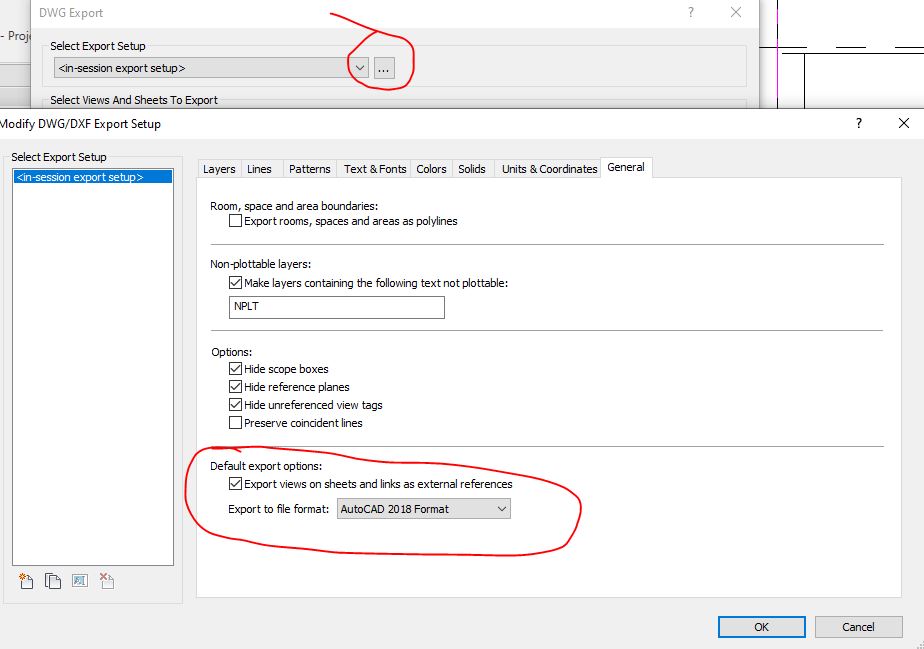Screen dimensions: 924x649
Task: Click the Default export options label
Action: [x=266, y=466]
